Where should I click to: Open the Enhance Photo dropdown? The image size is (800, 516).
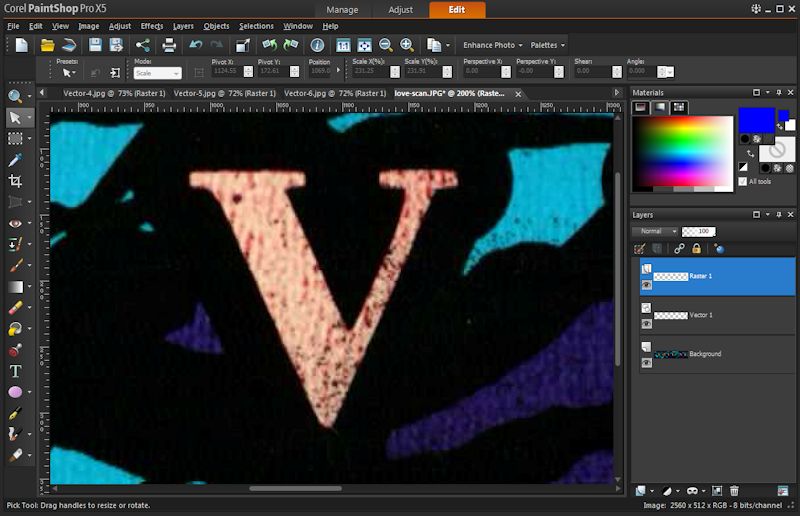coord(492,45)
